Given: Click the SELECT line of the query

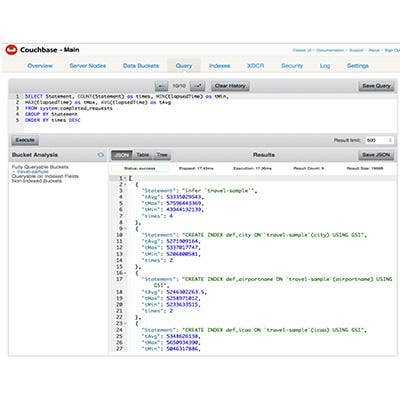Looking at the screenshot, I should [127, 96].
